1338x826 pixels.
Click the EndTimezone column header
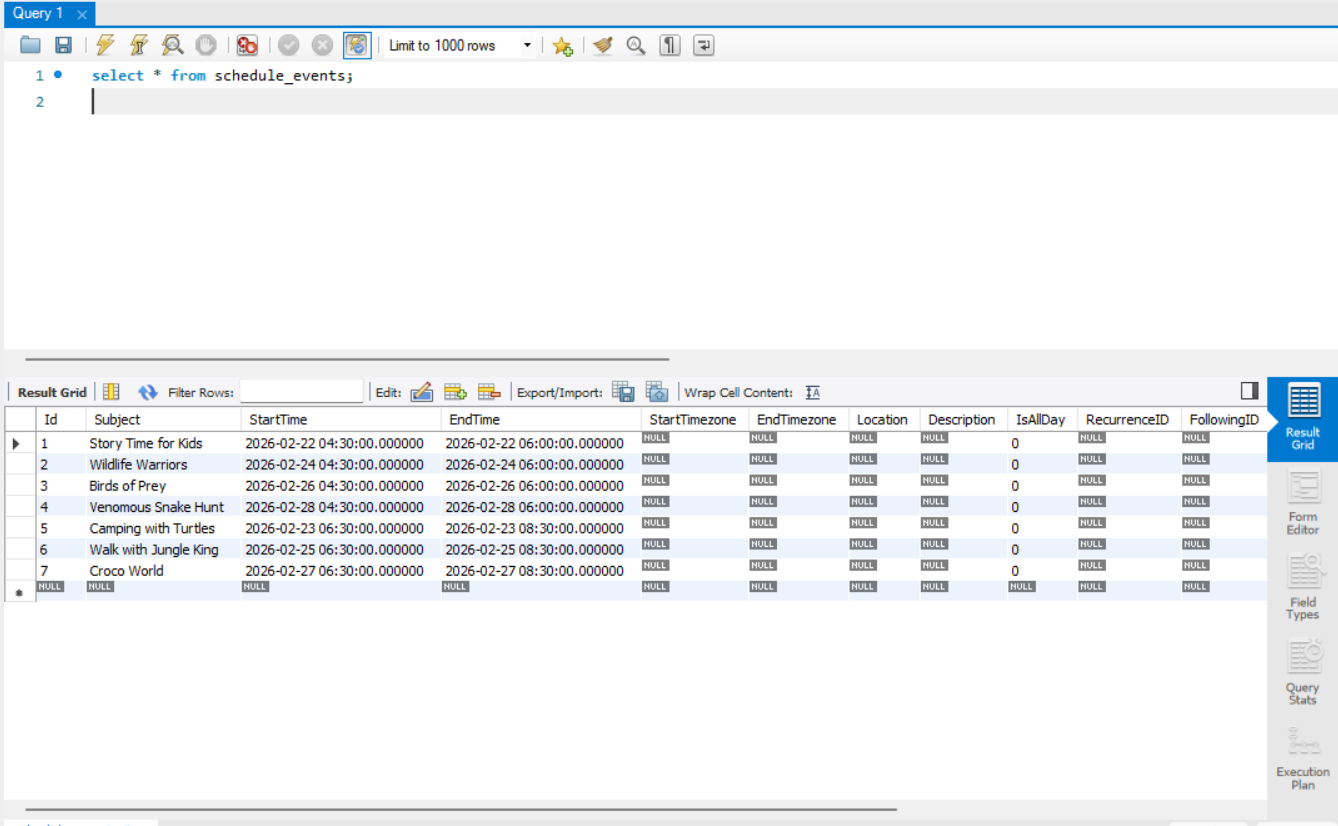pyautogui.click(x=798, y=419)
